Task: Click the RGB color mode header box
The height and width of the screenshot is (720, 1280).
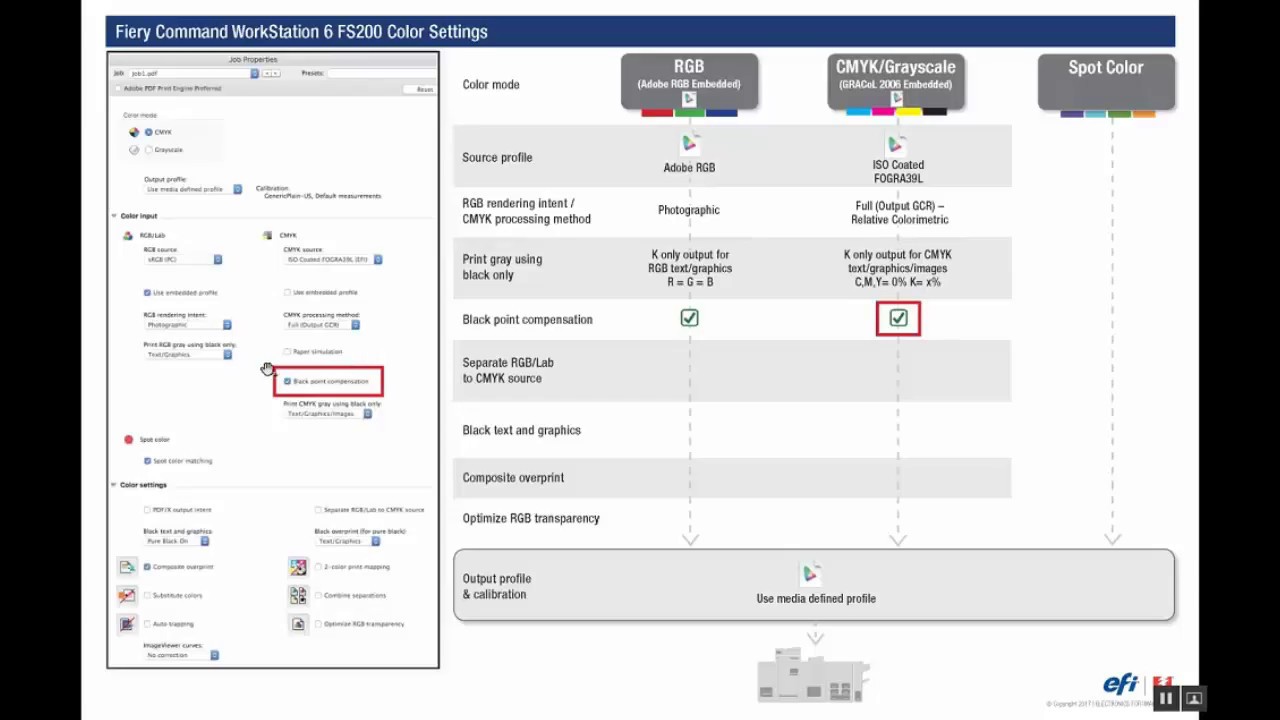Action: (689, 81)
